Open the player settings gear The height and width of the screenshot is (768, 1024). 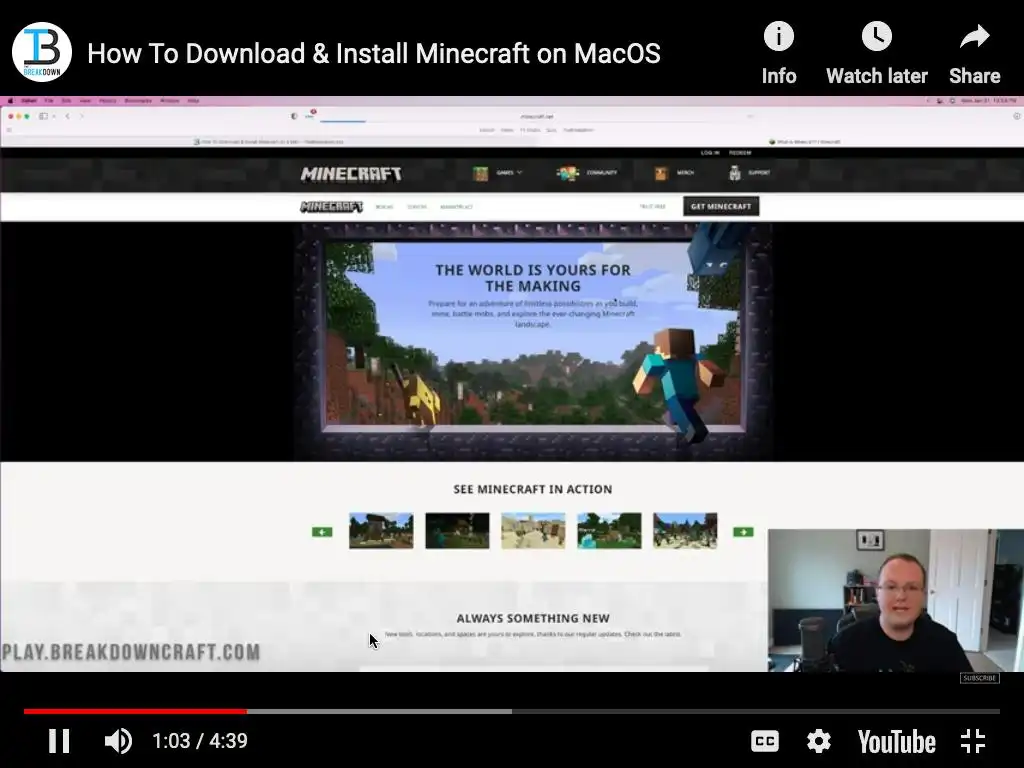(818, 741)
